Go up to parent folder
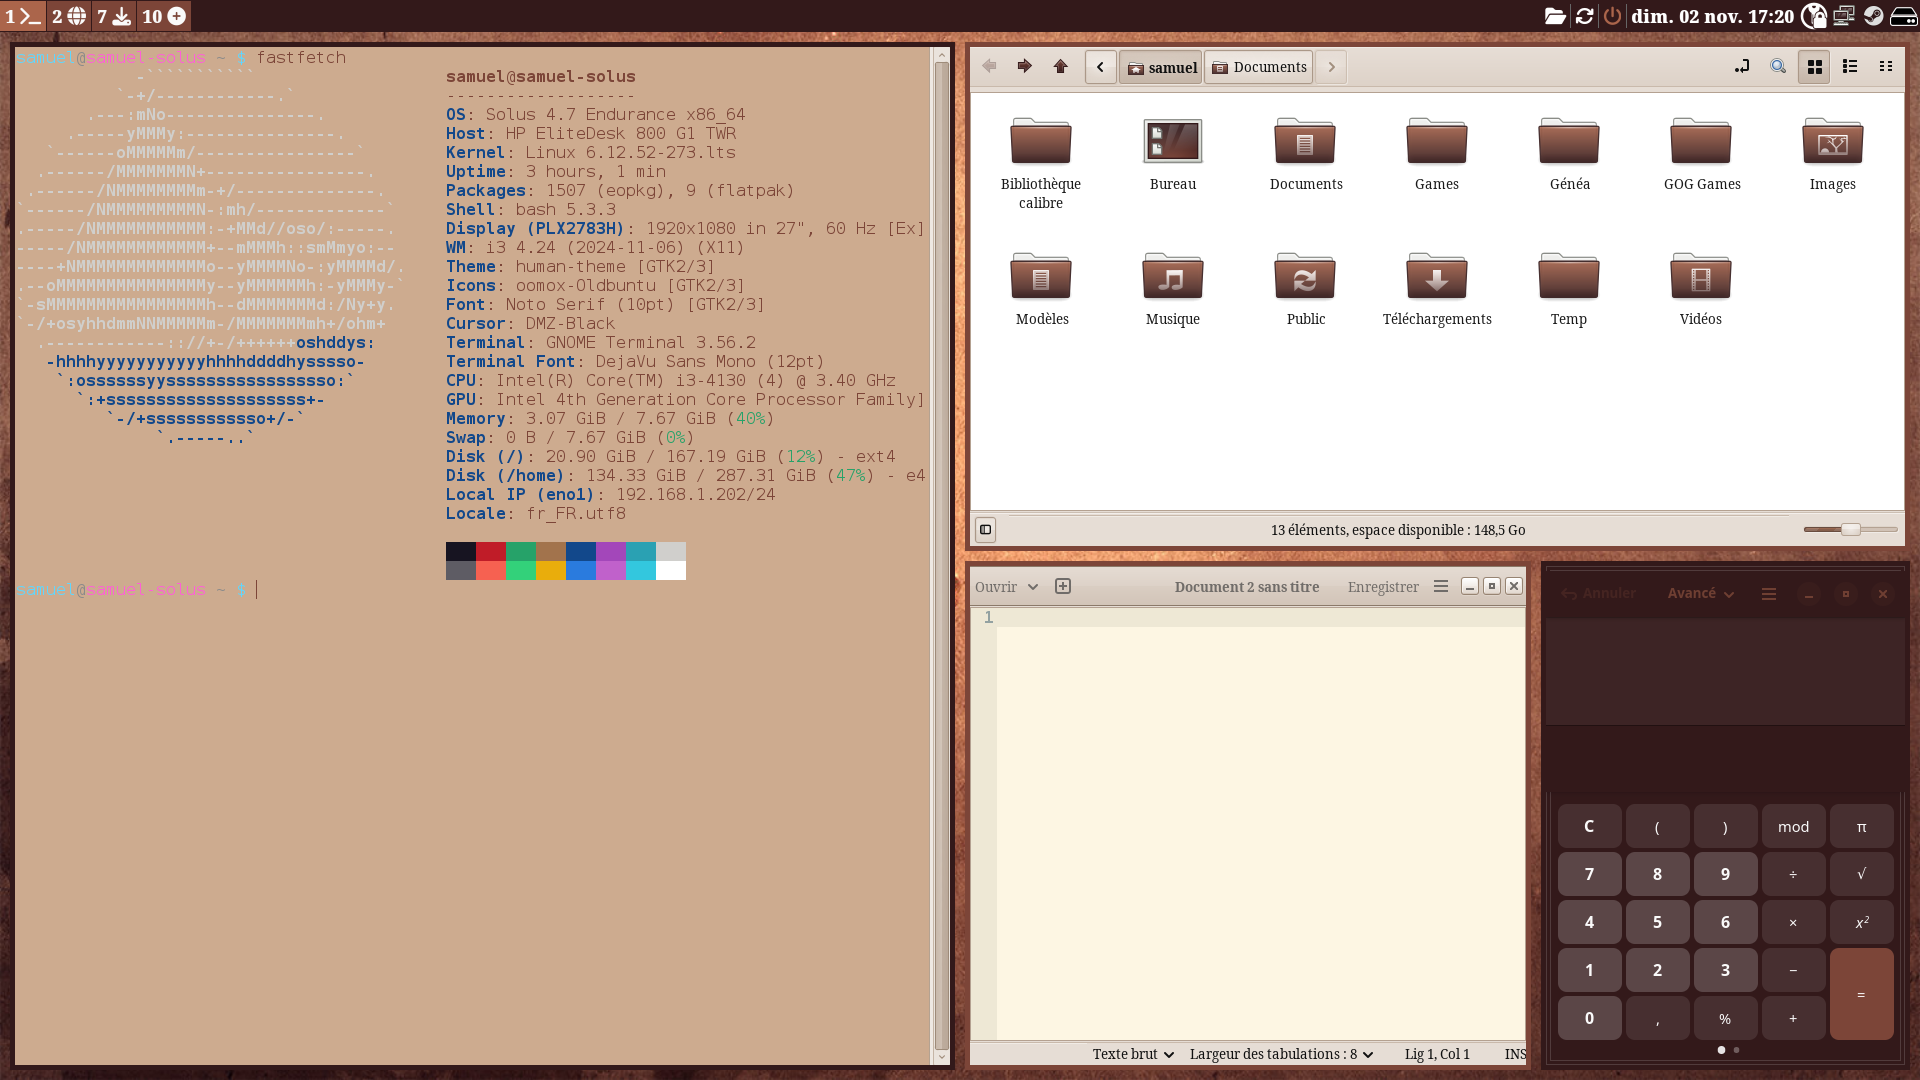This screenshot has width=1920, height=1080. (x=1061, y=67)
